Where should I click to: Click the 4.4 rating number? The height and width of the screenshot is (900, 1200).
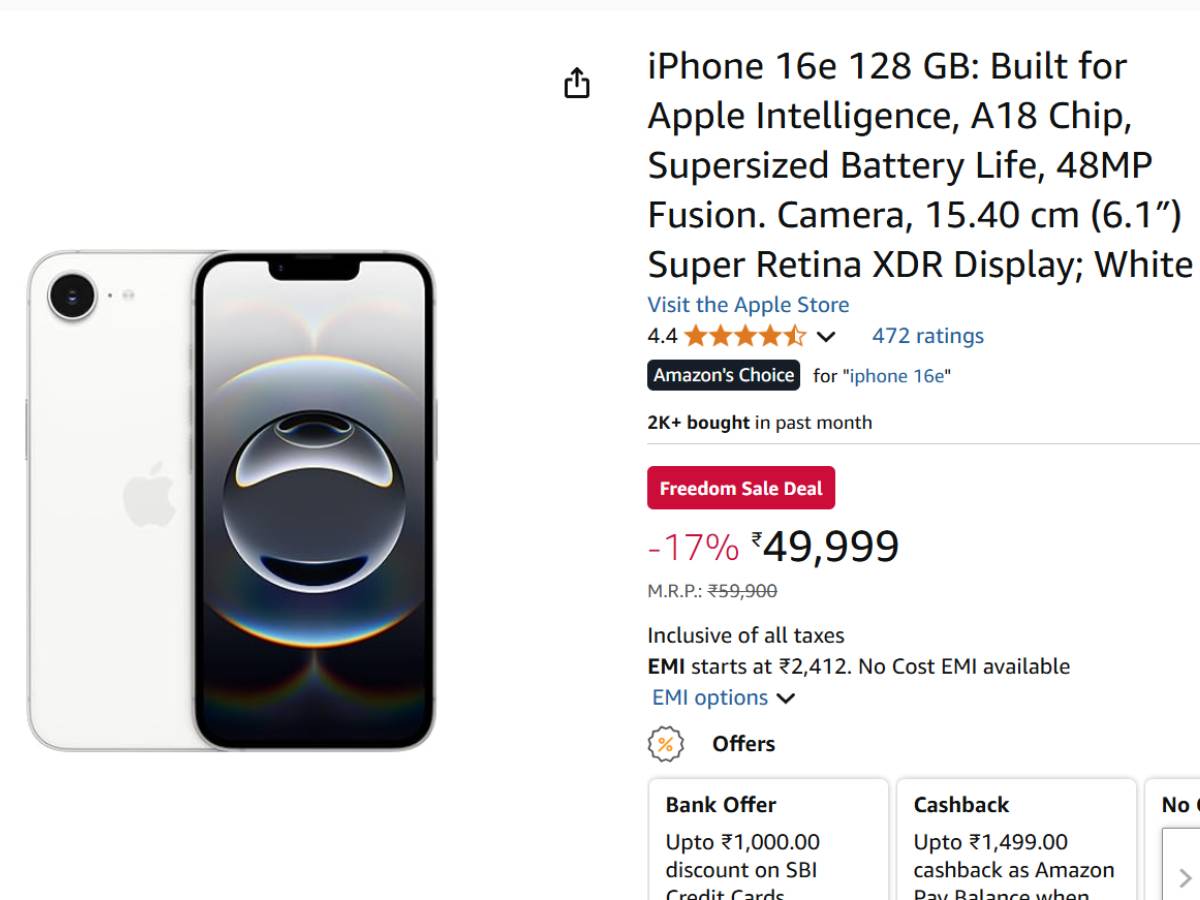click(x=662, y=336)
